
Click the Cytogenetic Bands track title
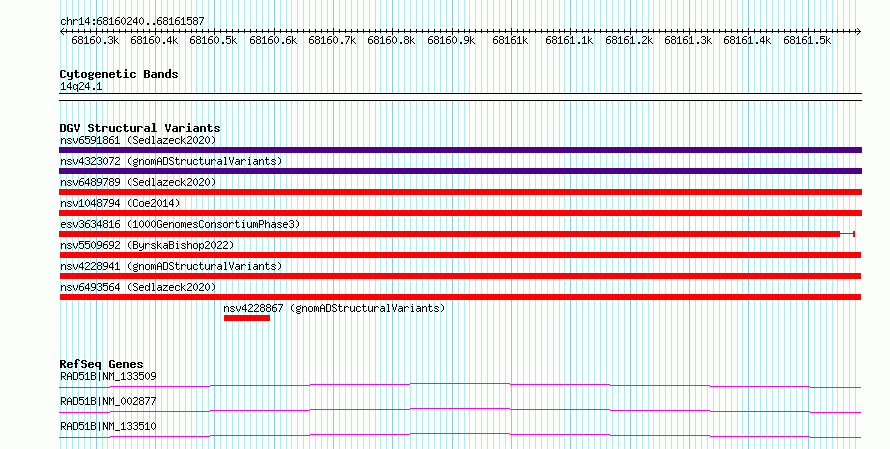point(119,74)
